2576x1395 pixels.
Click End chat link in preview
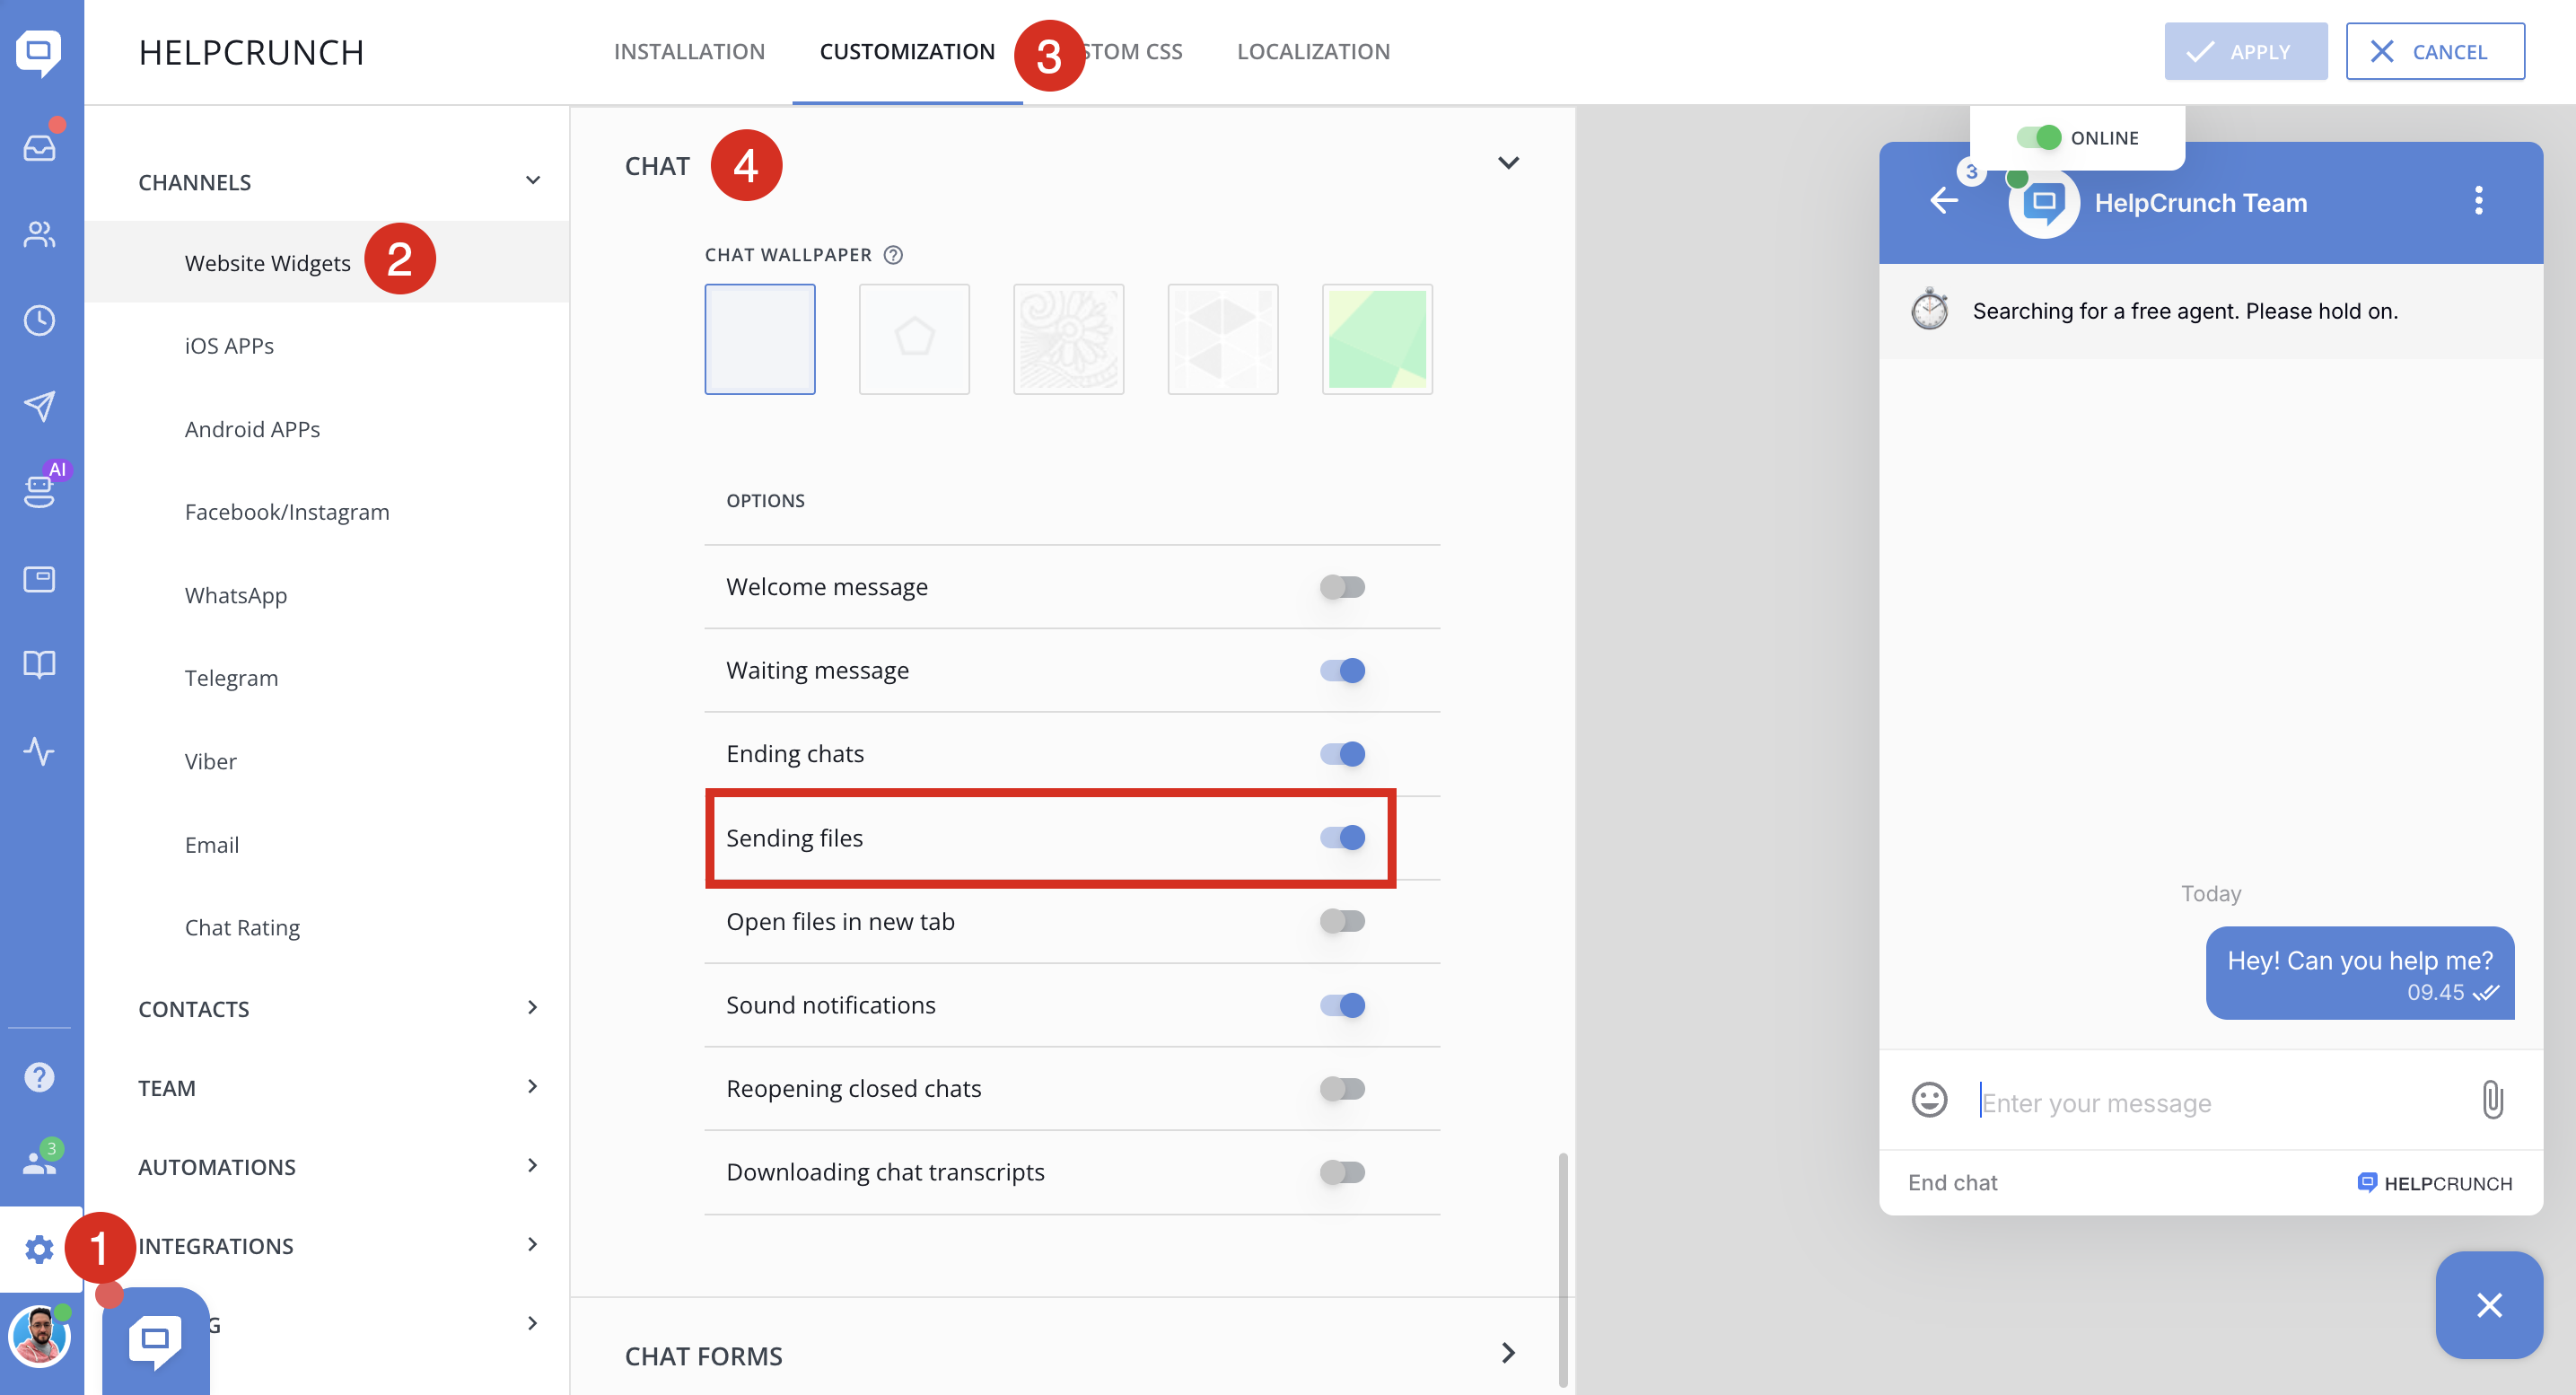(1952, 1183)
